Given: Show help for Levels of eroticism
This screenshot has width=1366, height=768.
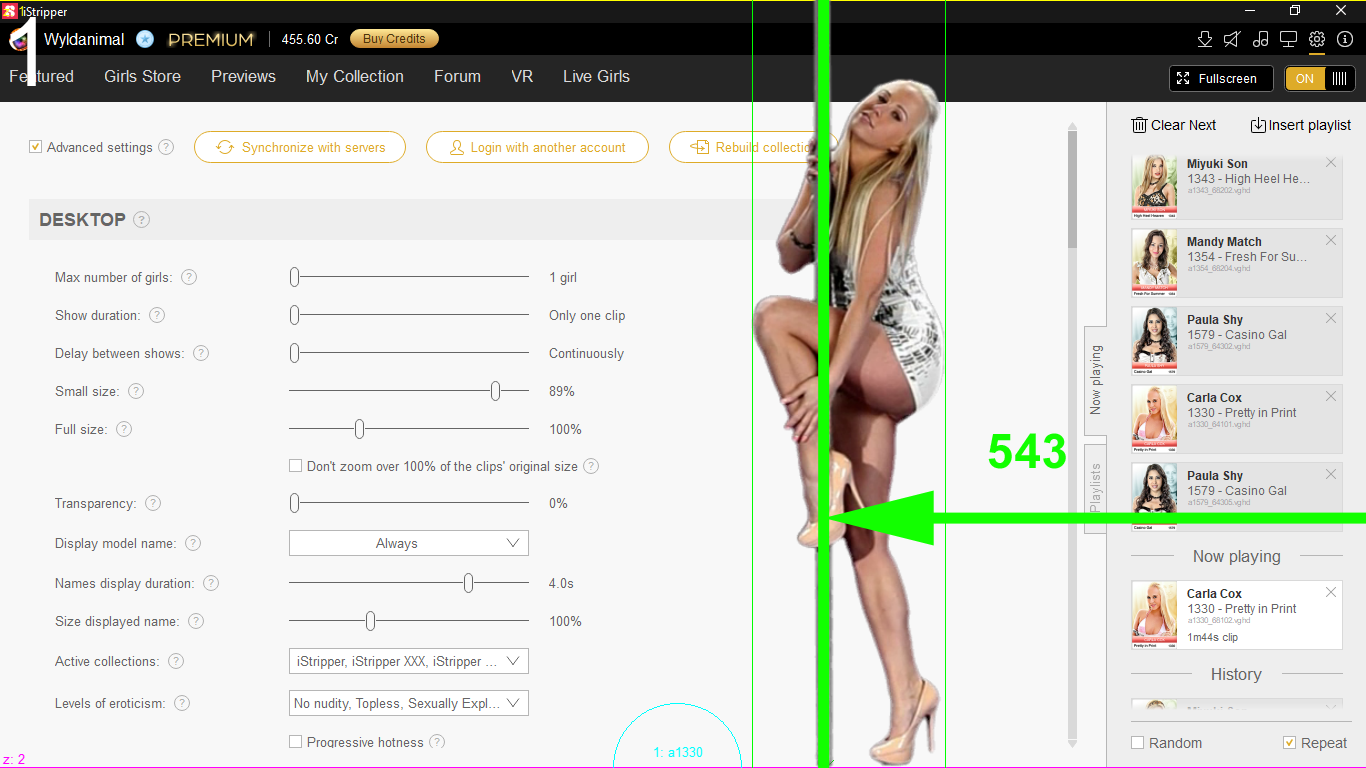Looking at the screenshot, I should tap(182, 703).
